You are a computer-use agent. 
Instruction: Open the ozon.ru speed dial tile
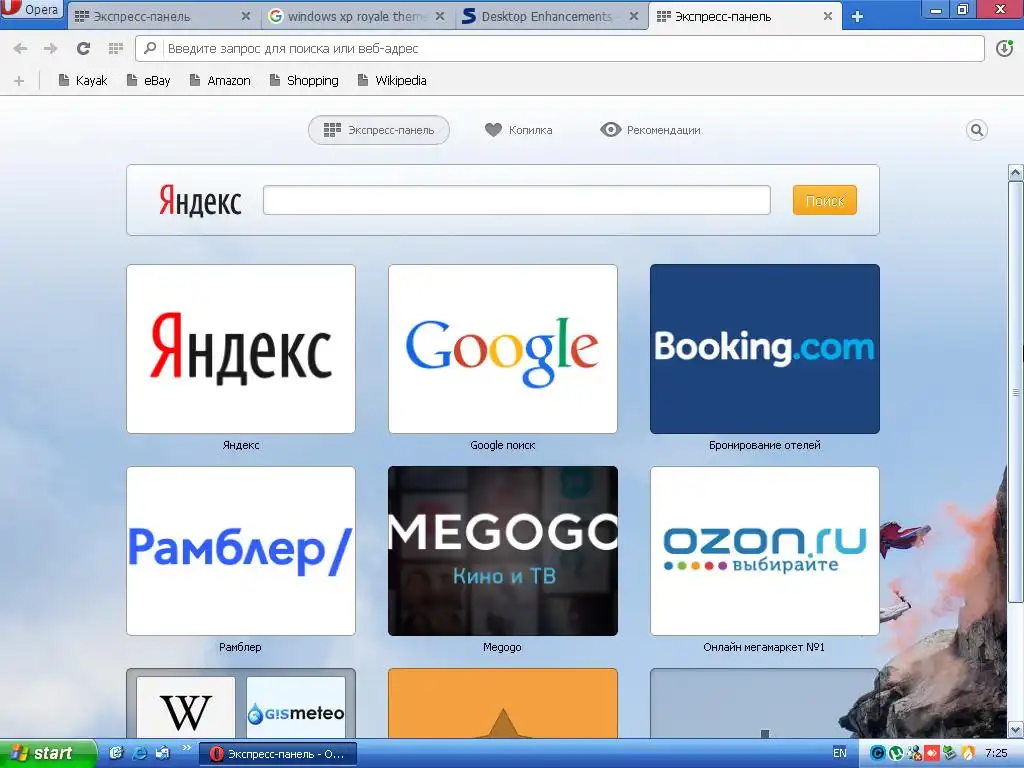pos(765,551)
